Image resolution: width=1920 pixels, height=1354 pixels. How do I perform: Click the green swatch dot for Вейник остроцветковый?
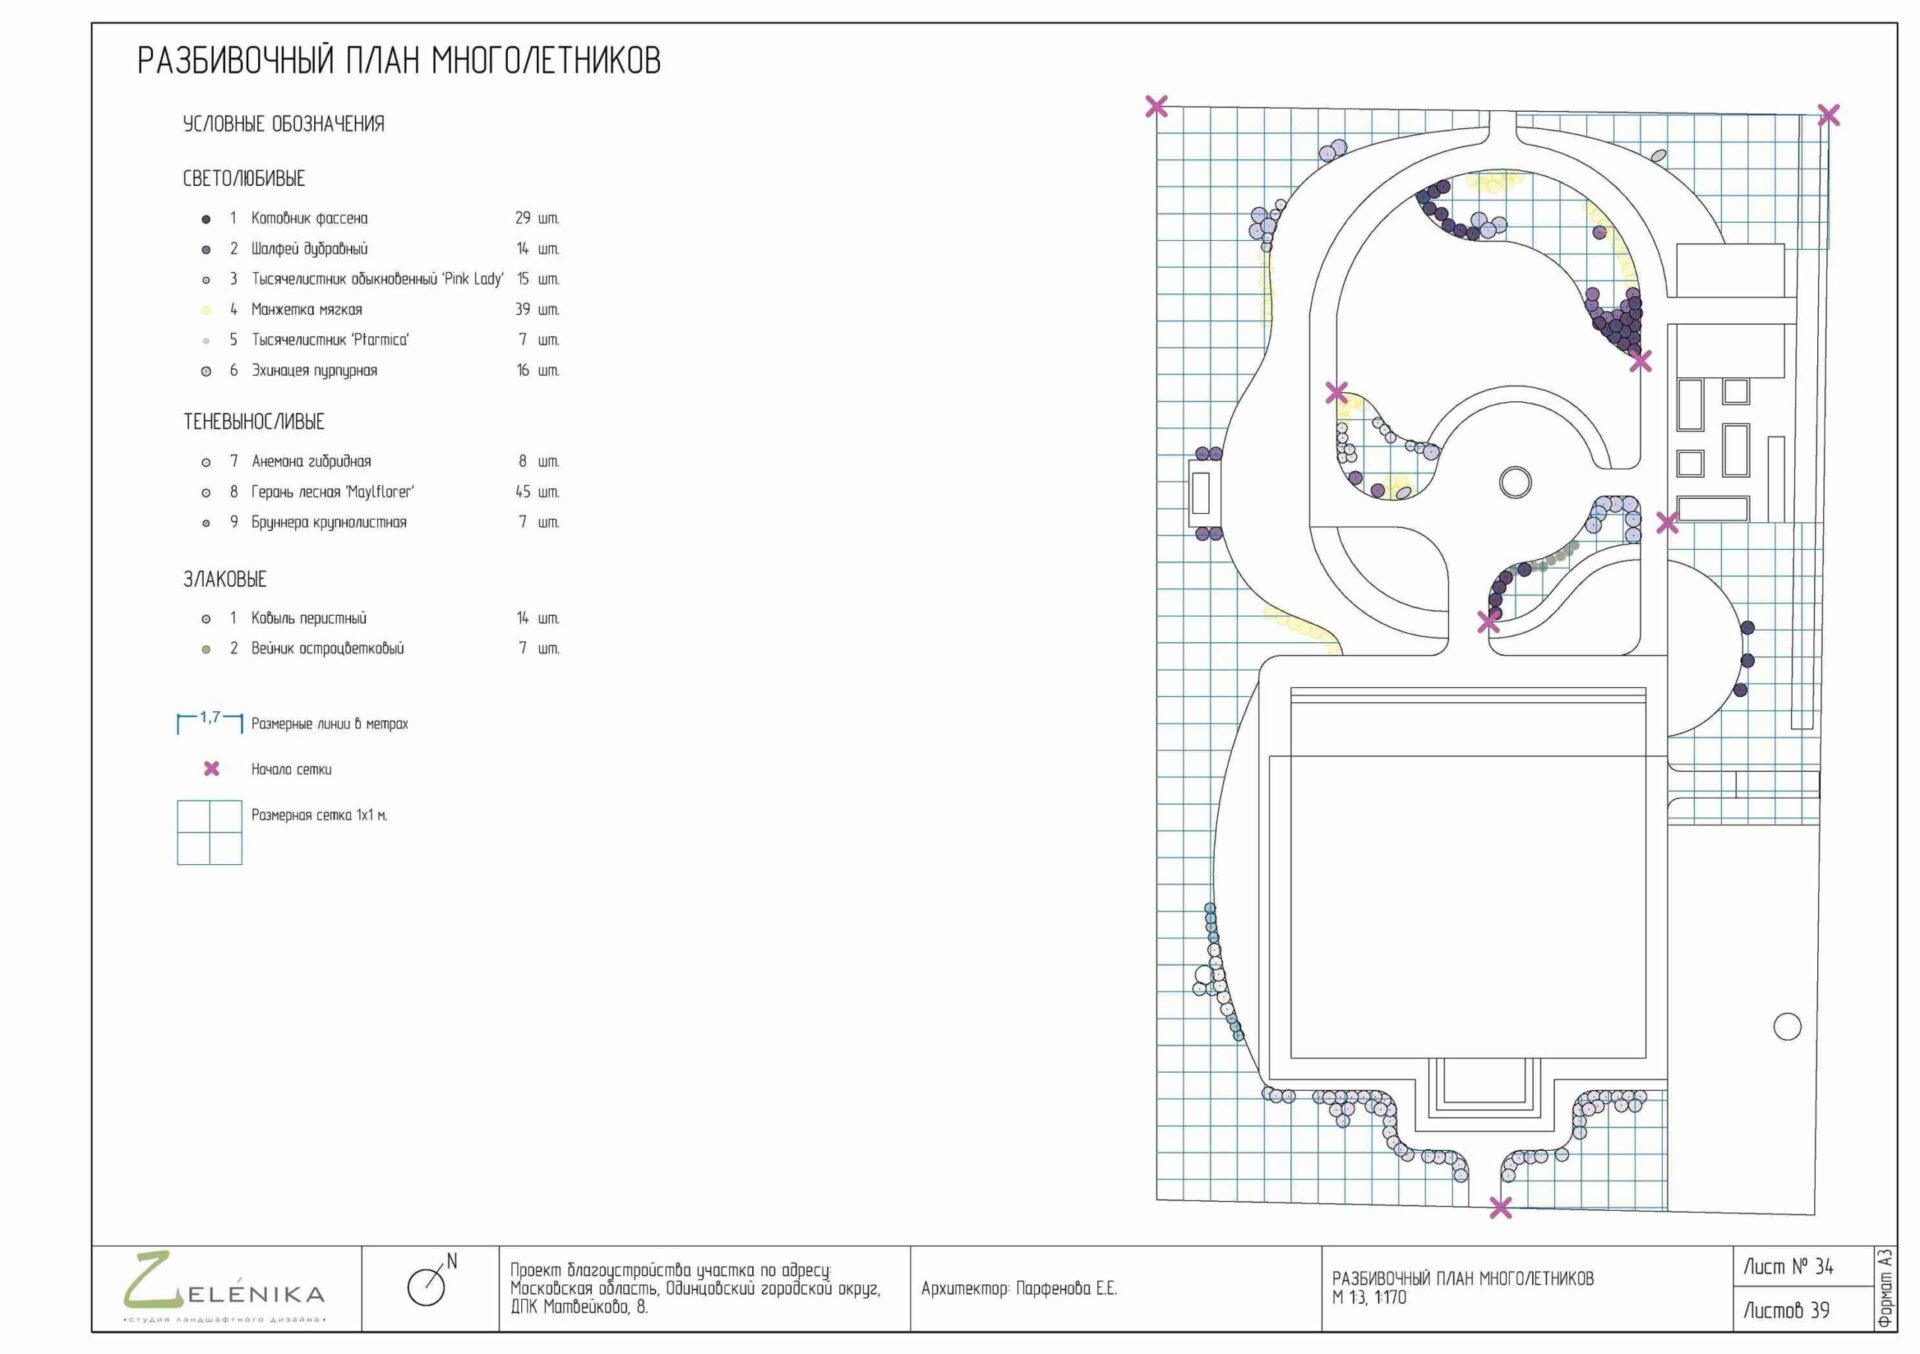tap(206, 649)
